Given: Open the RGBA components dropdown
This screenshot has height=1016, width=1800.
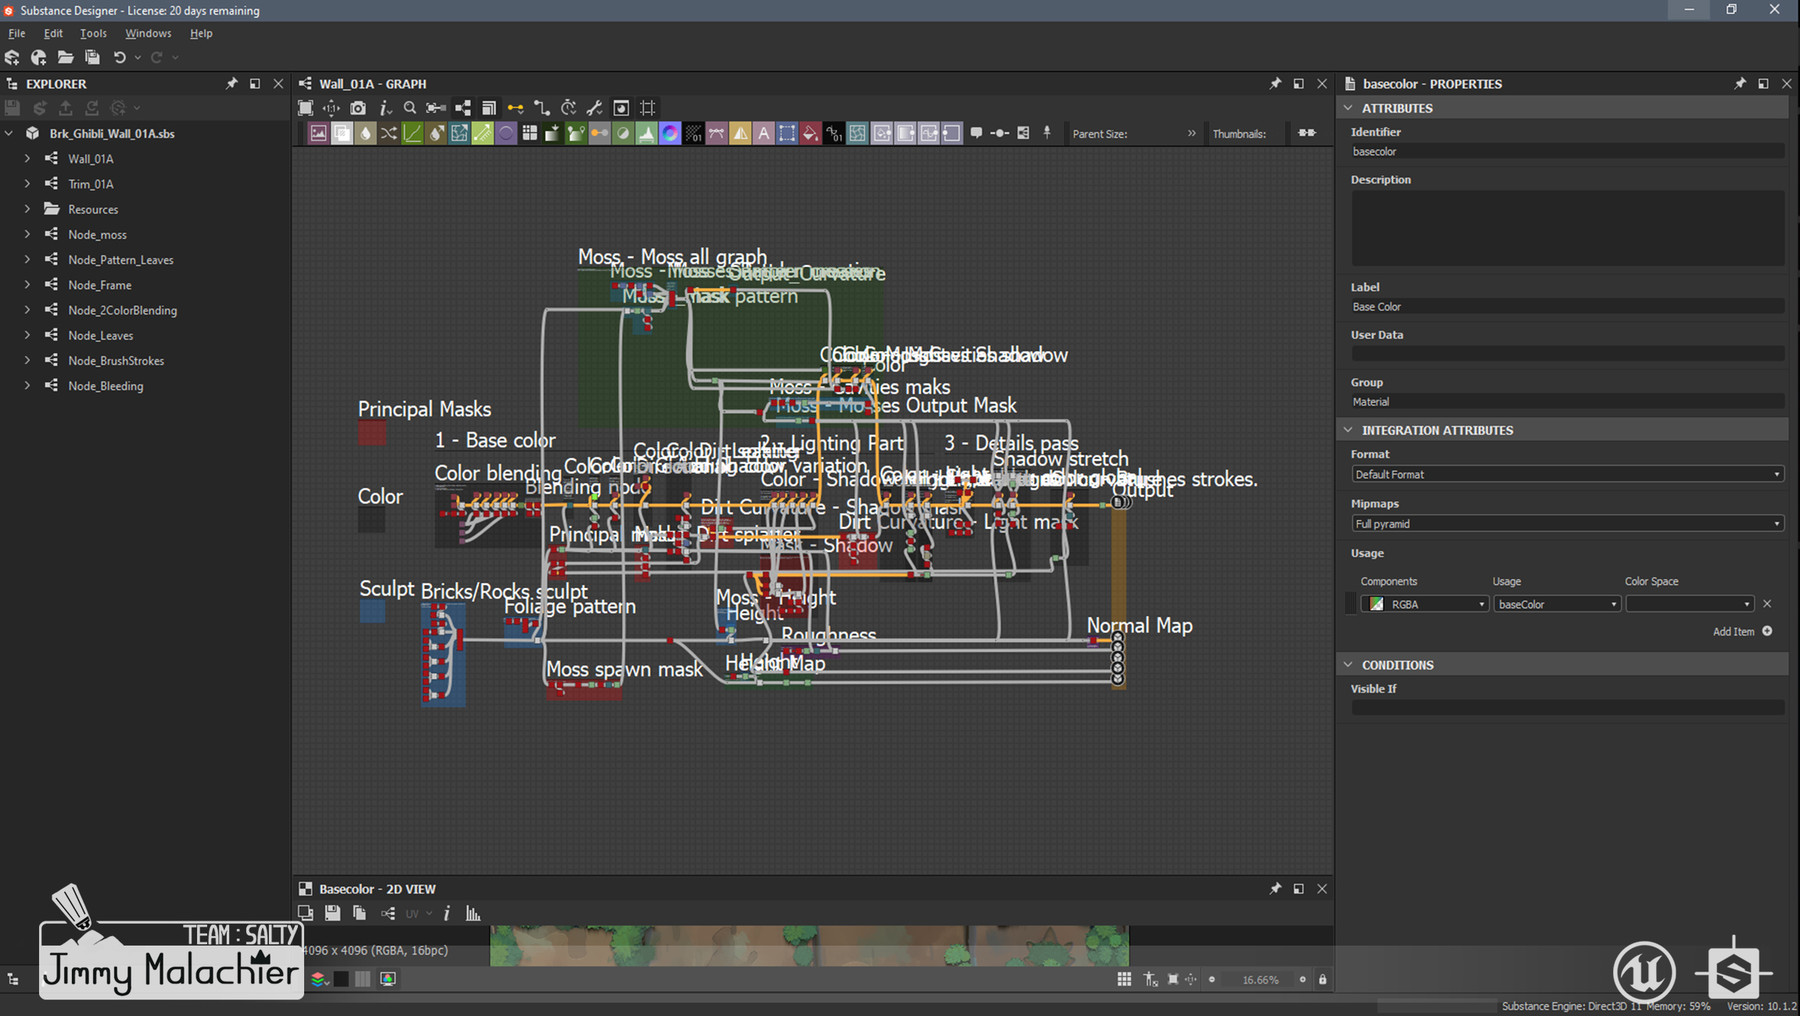Looking at the screenshot, I should [x=1426, y=604].
